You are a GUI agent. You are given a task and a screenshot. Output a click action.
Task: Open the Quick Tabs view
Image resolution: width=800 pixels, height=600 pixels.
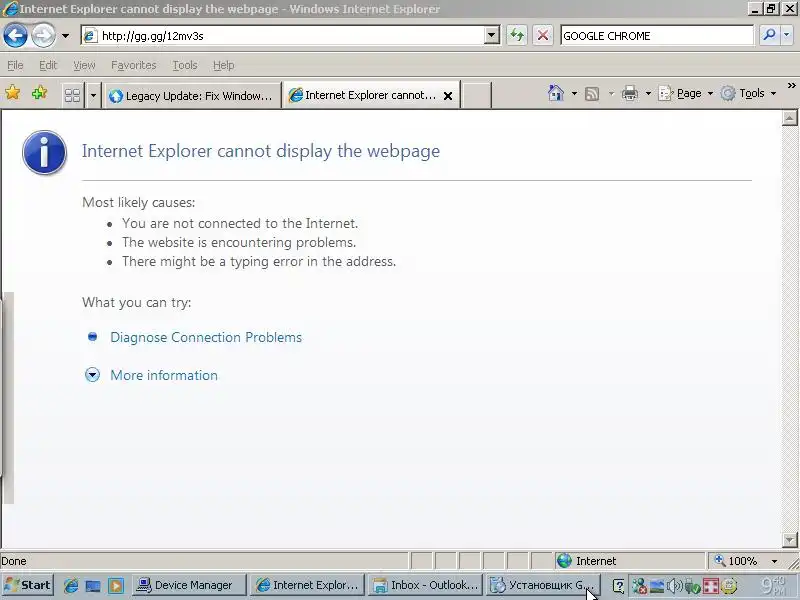point(72,95)
